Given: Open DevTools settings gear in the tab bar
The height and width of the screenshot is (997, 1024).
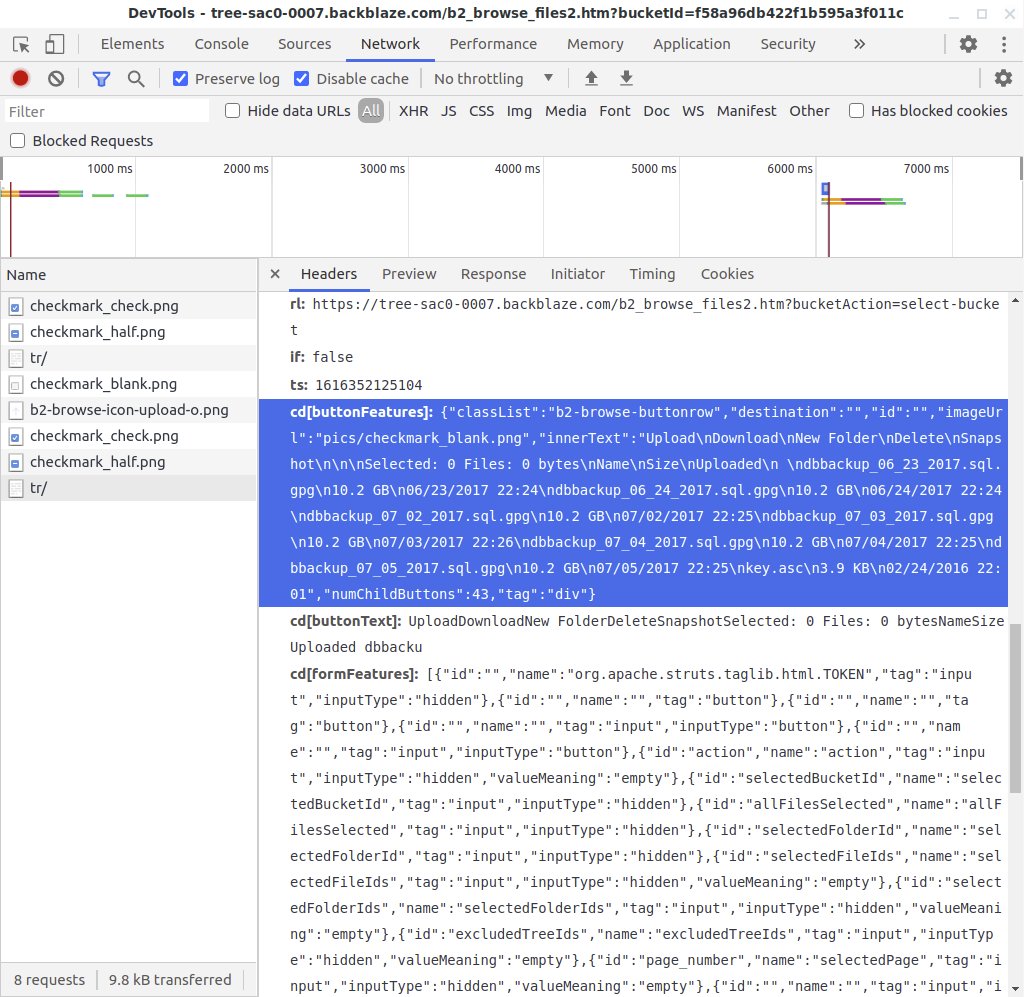Looking at the screenshot, I should pyautogui.click(x=968, y=44).
